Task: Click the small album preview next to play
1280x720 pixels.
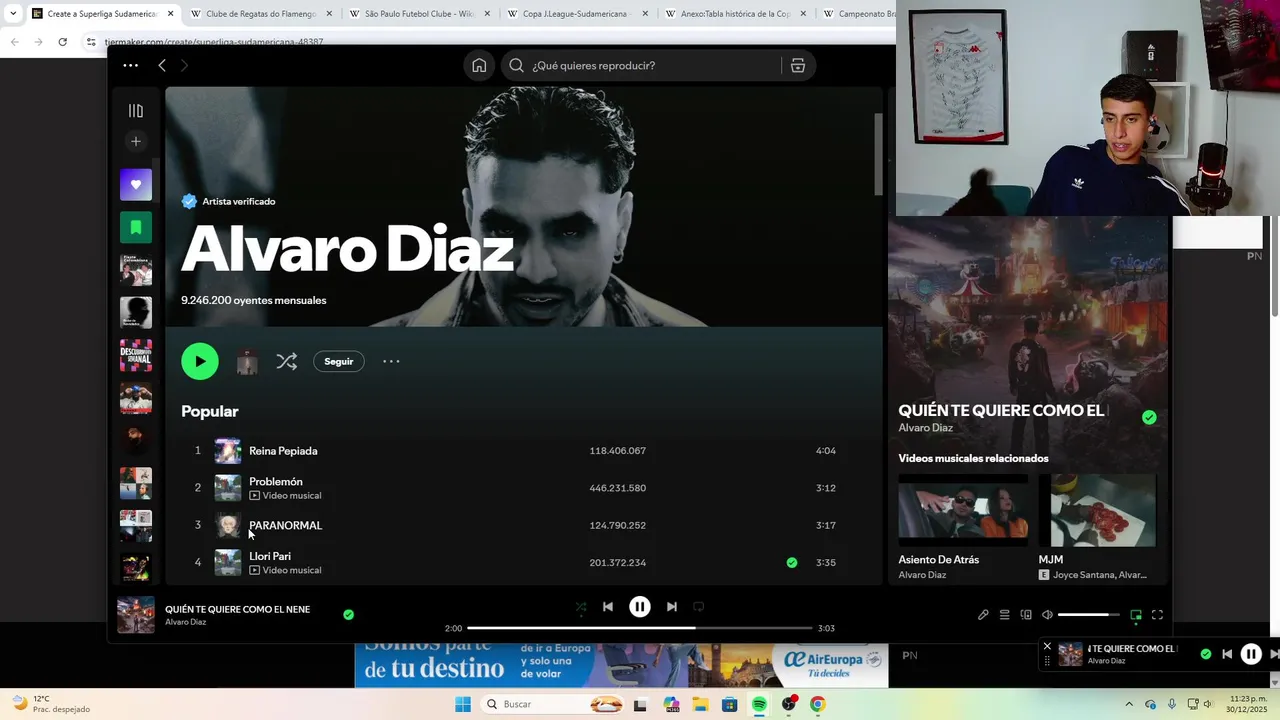Action: [247, 361]
